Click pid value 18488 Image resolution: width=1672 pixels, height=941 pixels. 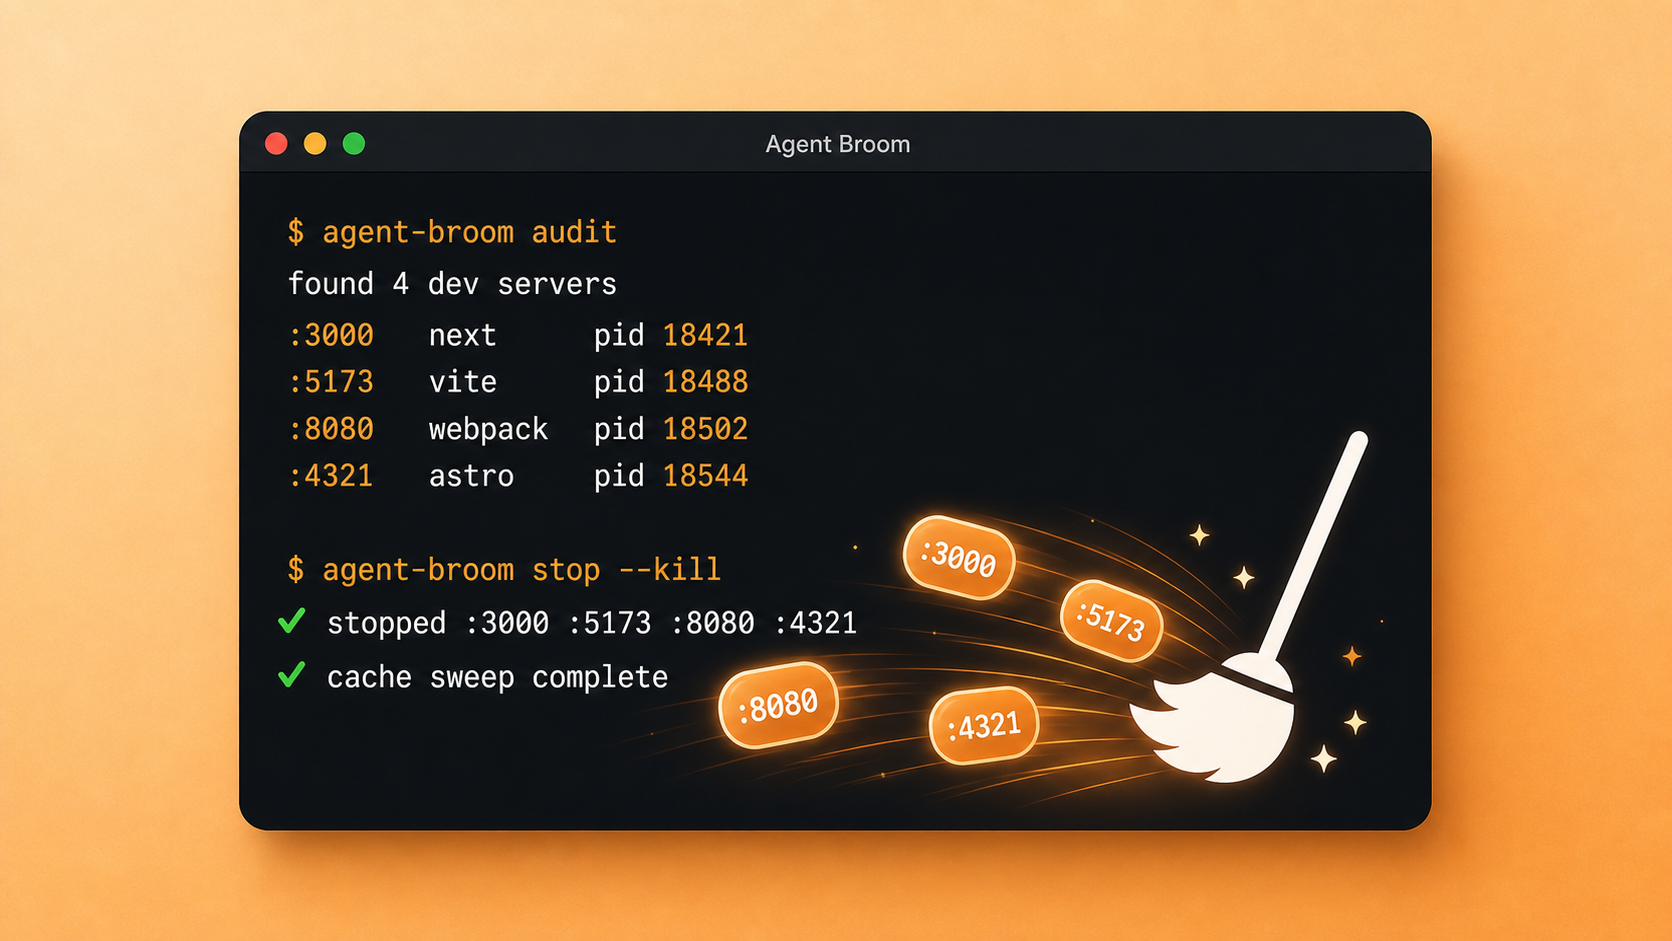coord(705,382)
